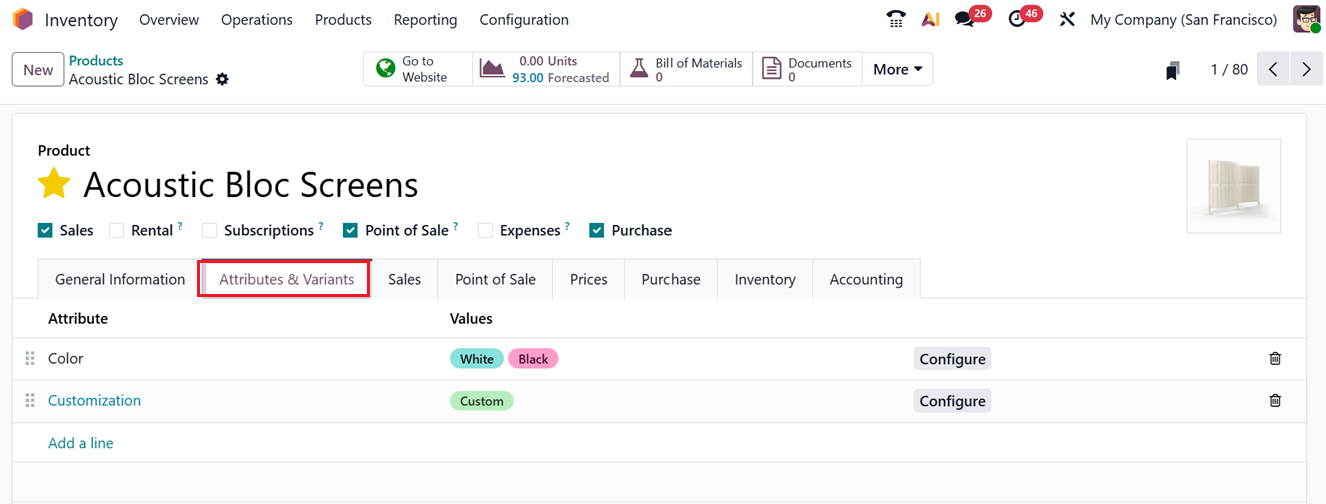The height and width of the screenshot is (504, 1326).
Task: Select the Black color value tag
Action: (x=533, y=359)
